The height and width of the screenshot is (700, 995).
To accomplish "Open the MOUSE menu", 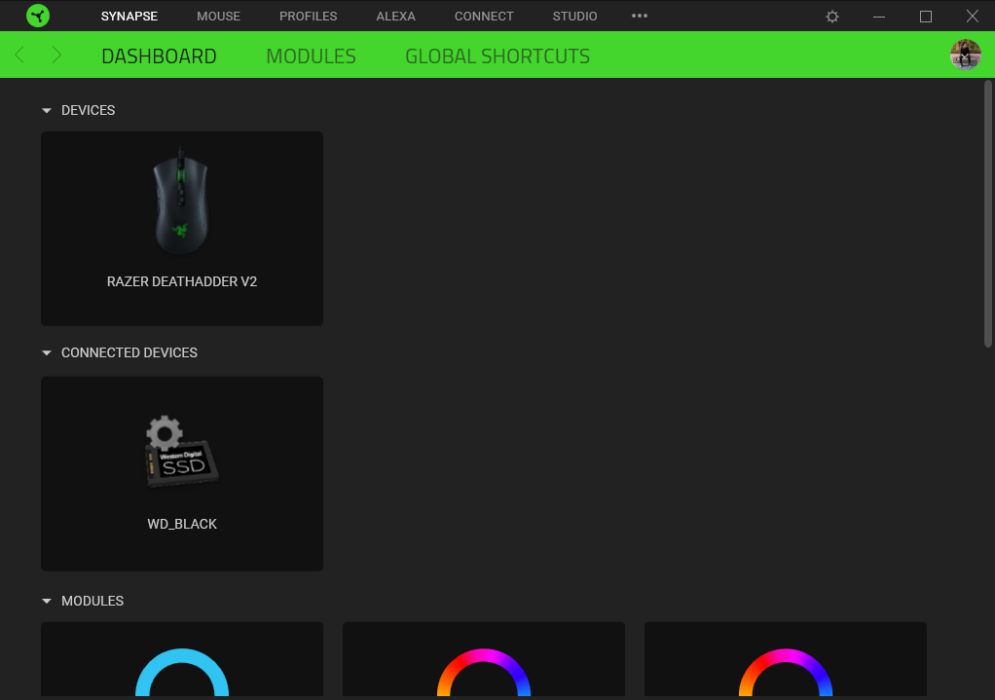I will tap(218, 16).
